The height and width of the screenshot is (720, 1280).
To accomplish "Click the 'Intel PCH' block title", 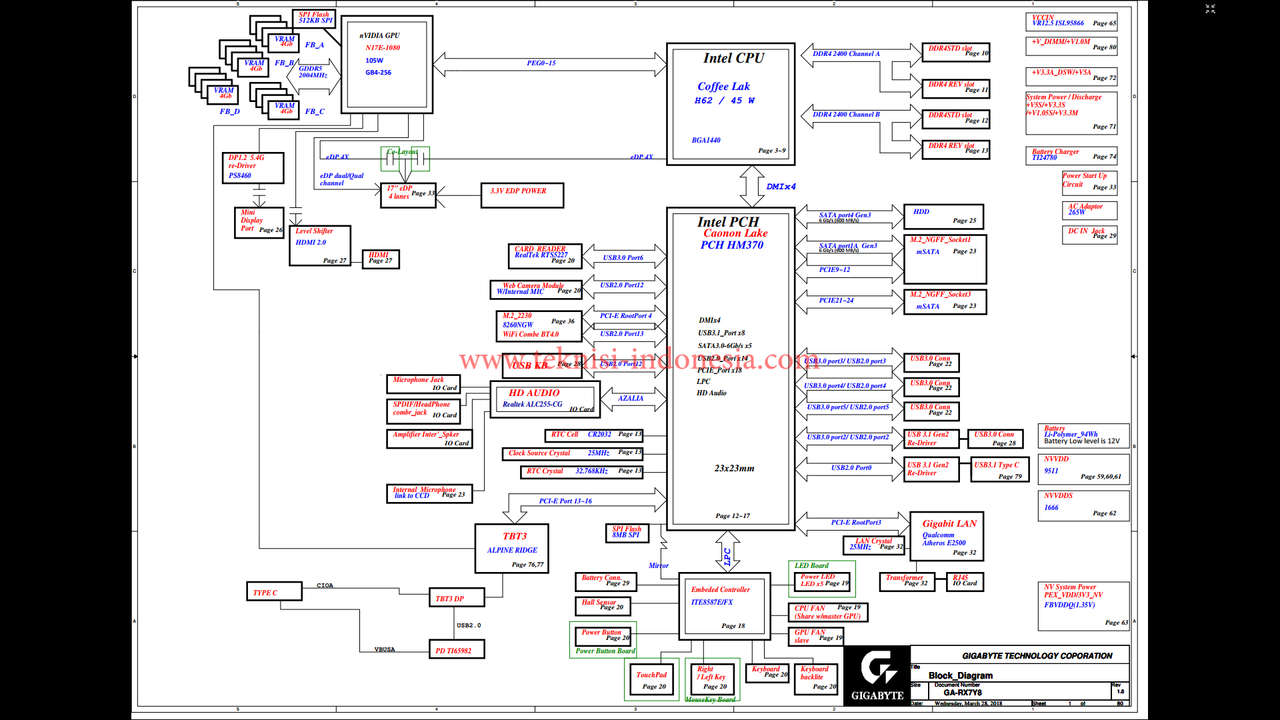I will tap(728, 222).
